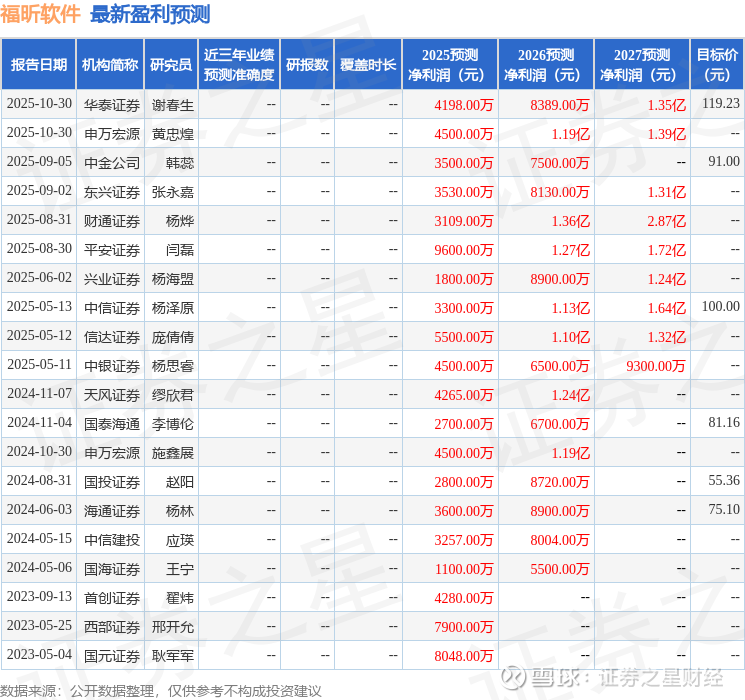Click the 华泰证券 institution cell
745x700 pixels.
[112, 105]
